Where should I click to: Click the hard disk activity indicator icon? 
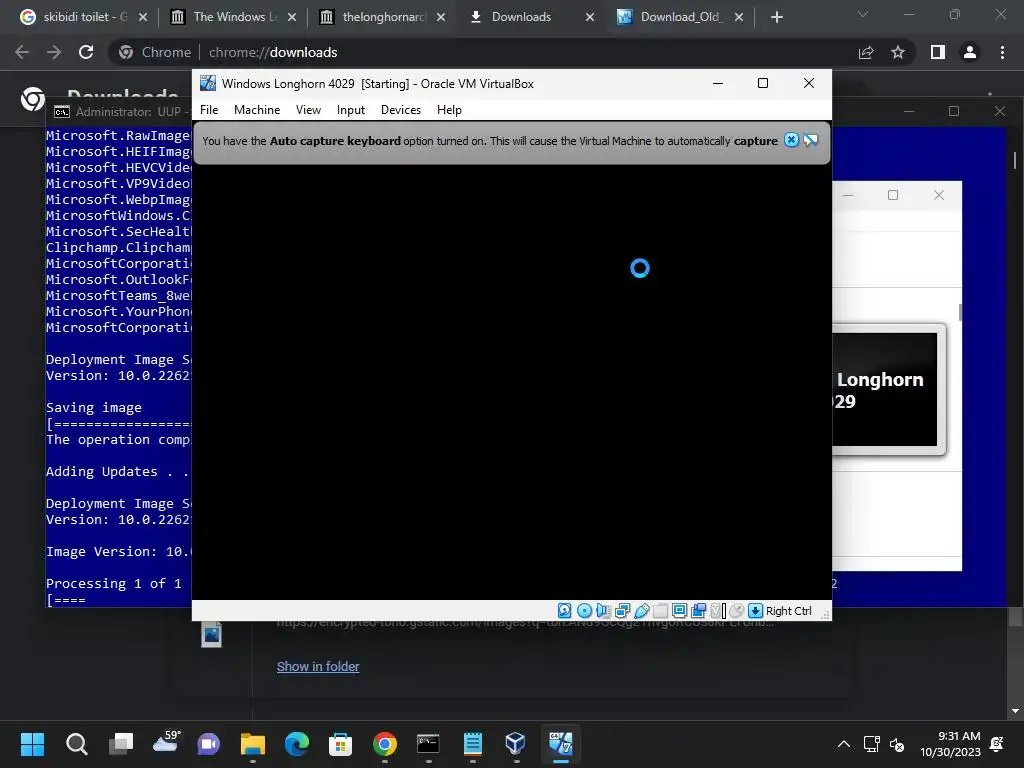564,611
